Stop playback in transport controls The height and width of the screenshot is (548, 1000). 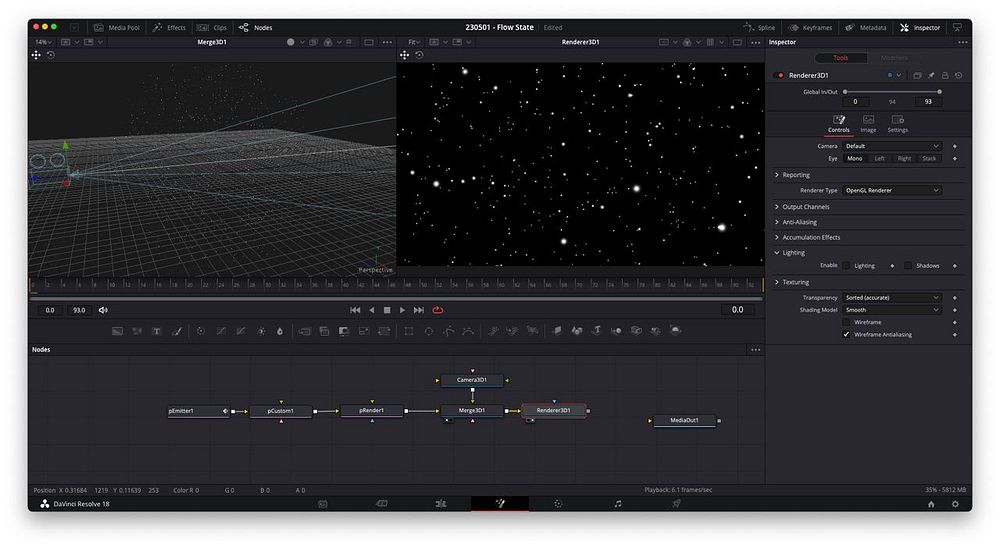point(387,310)
